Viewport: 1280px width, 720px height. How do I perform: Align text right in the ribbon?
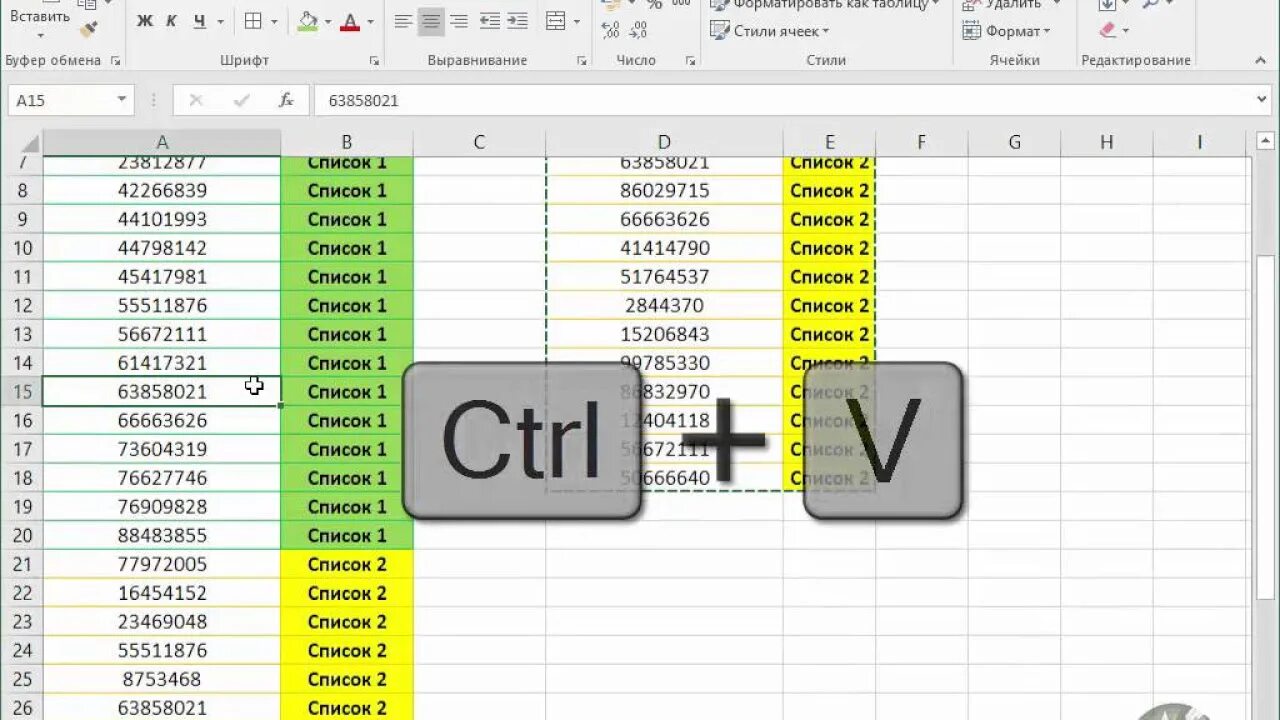coord(459,21)
